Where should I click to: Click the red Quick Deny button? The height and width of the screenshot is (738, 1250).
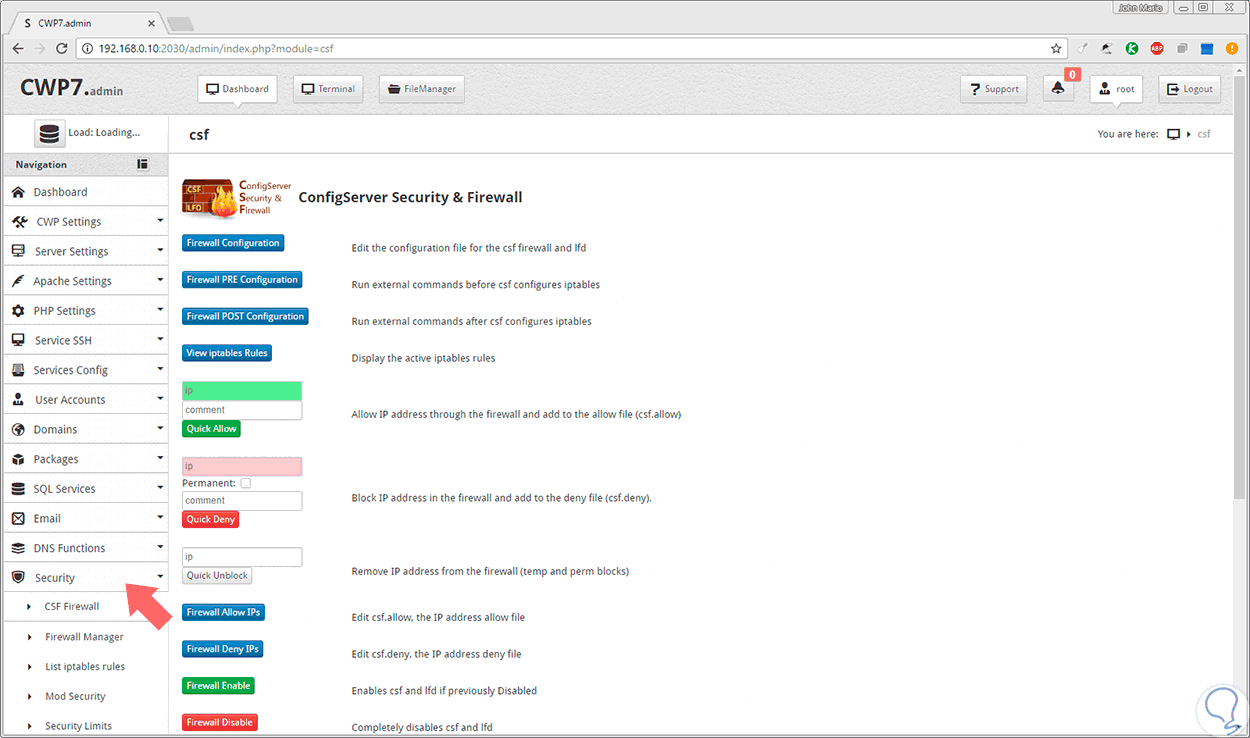coord(211,519)
